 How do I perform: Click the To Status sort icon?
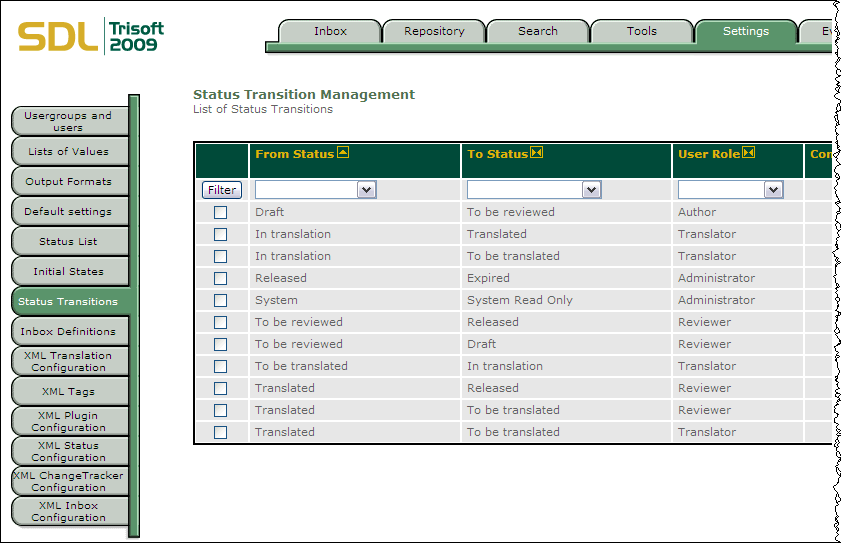point(537,153)
